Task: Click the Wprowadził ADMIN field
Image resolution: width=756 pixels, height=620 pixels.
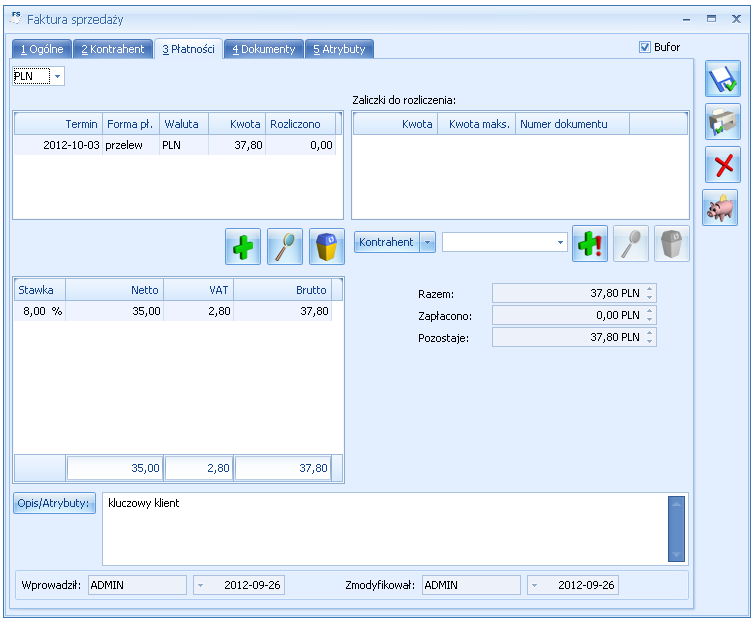Action: point(137,585)
